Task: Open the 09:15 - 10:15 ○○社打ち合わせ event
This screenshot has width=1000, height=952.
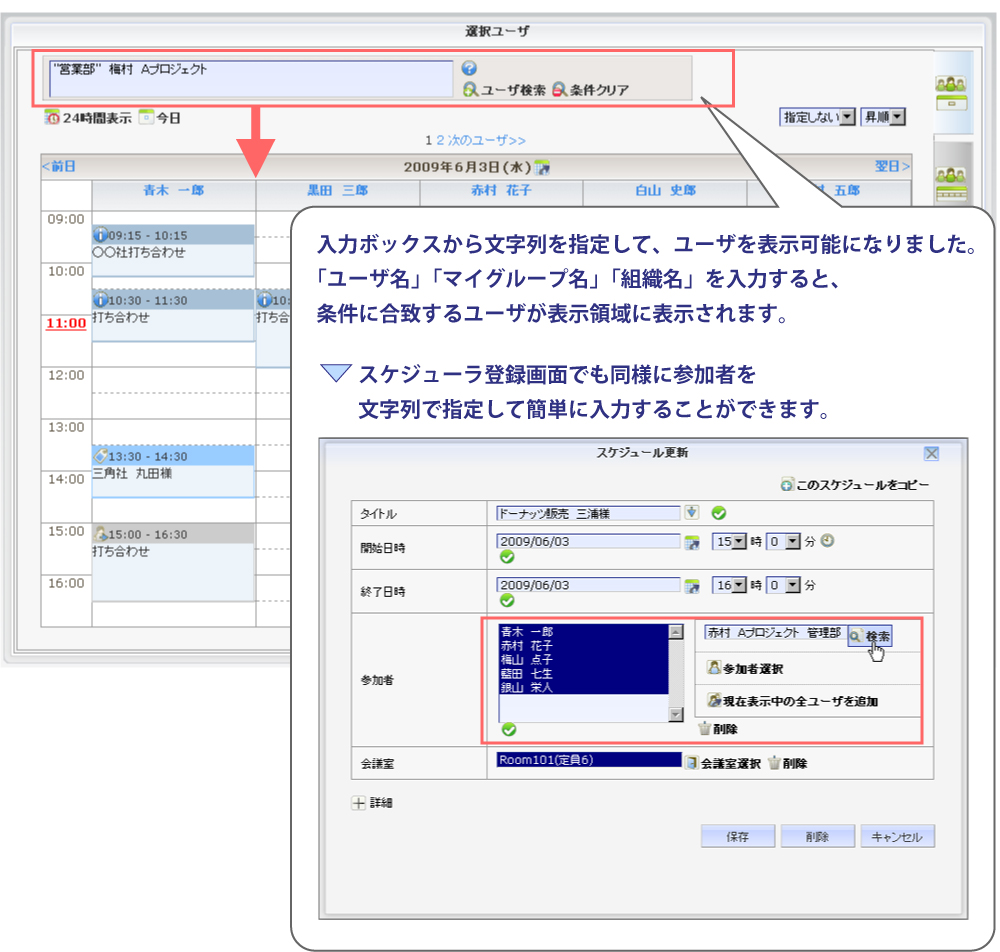Action: coord(173,251)
